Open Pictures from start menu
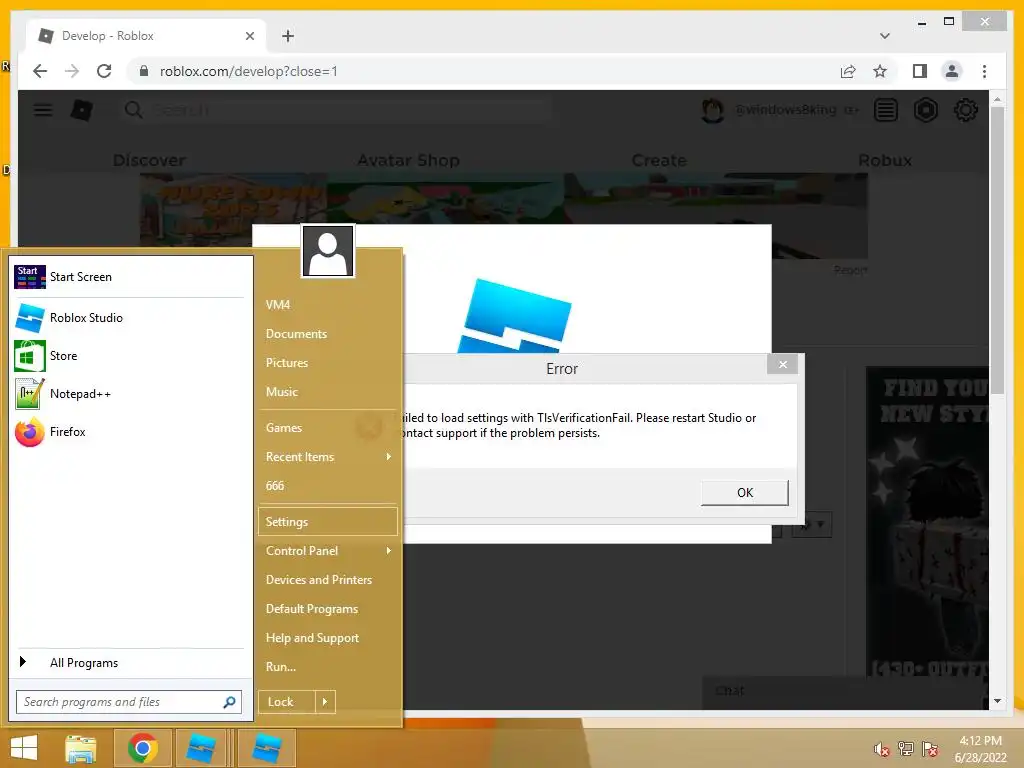 [287, 363]
